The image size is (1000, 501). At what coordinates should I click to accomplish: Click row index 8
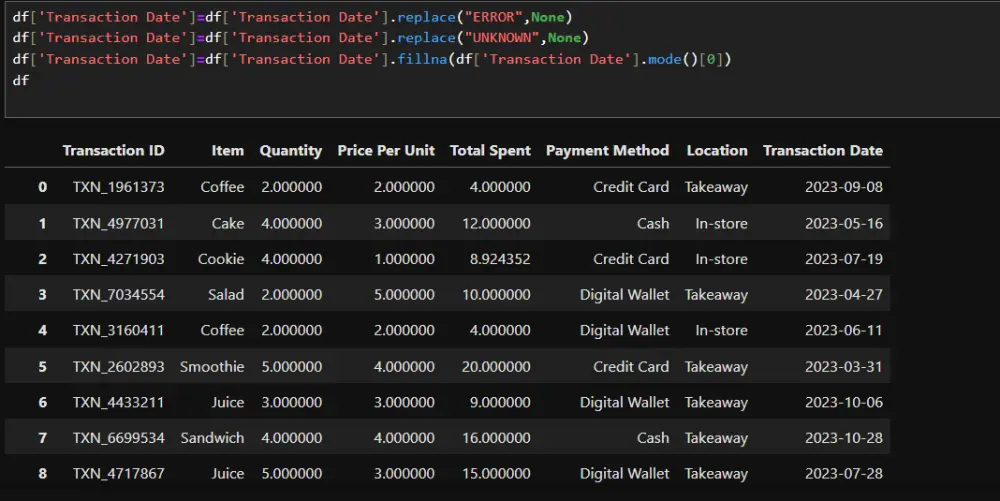[x=42, y=474]
